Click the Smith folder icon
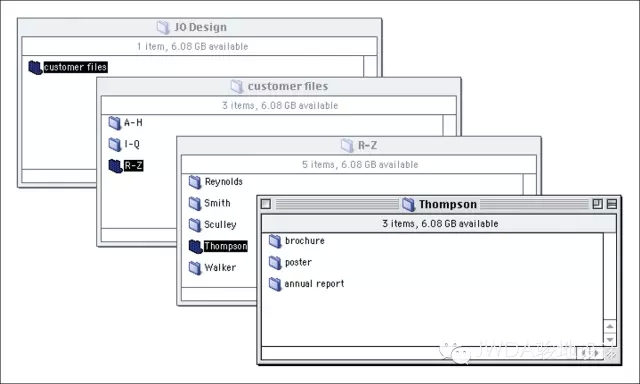Image resolution: width=640 pixels, height=384 pixels. pyautogui.click(x=195, y=203)
